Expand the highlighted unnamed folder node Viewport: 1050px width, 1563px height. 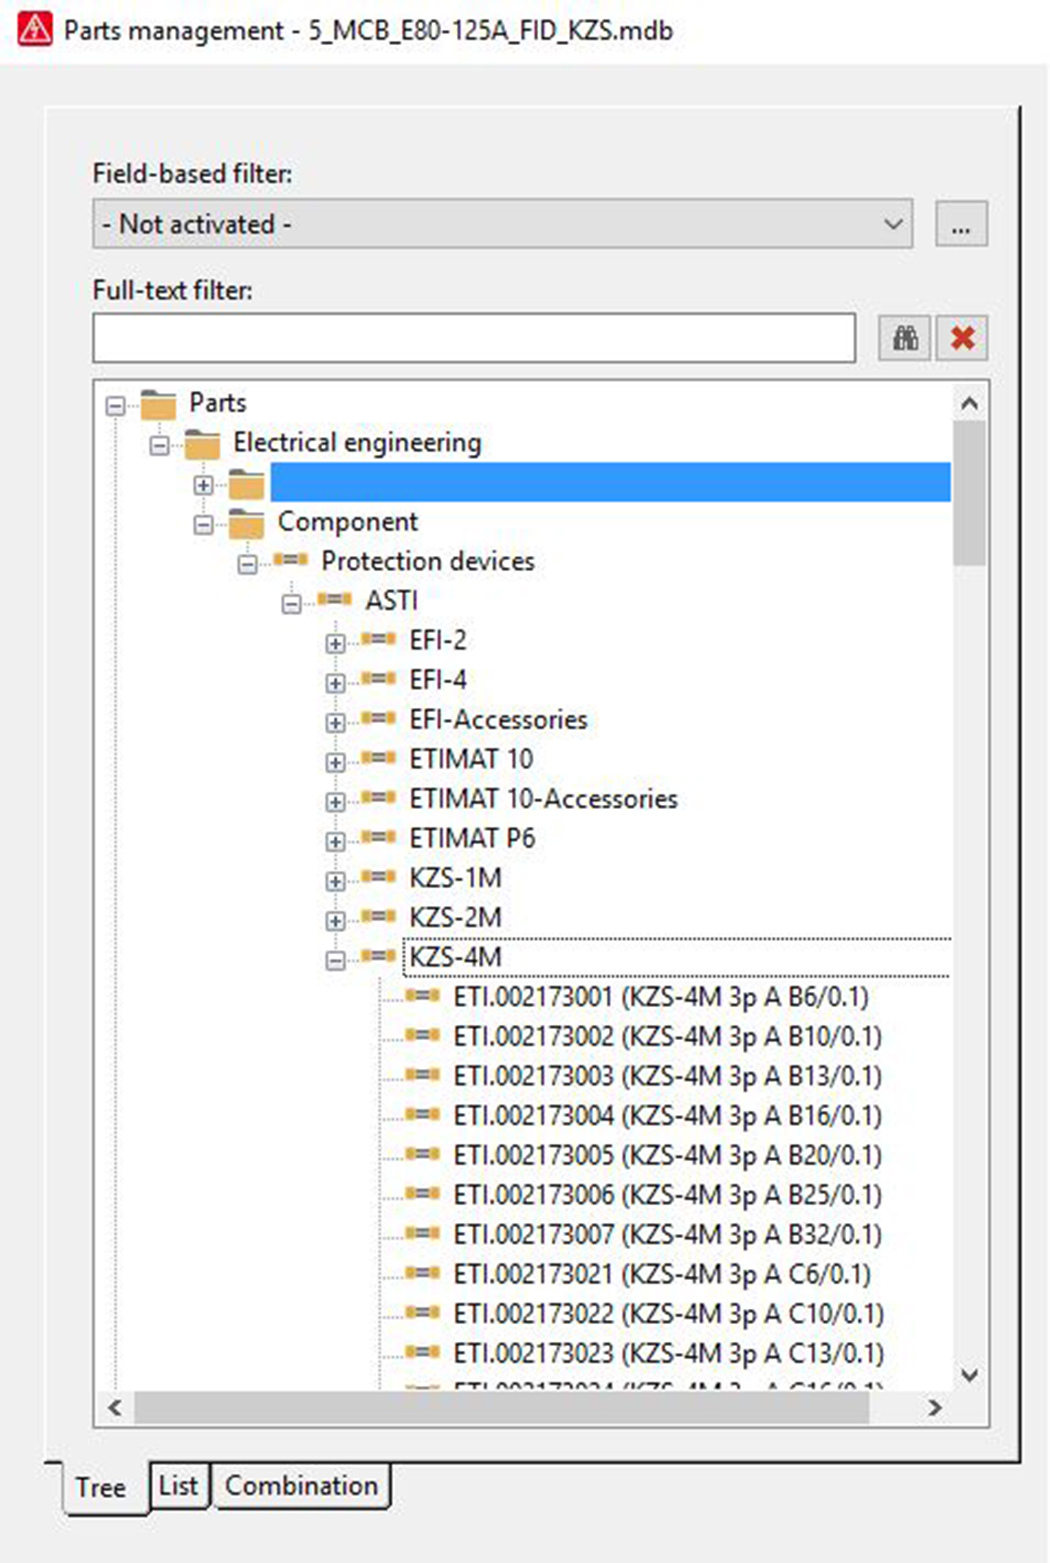click(203, 485)
